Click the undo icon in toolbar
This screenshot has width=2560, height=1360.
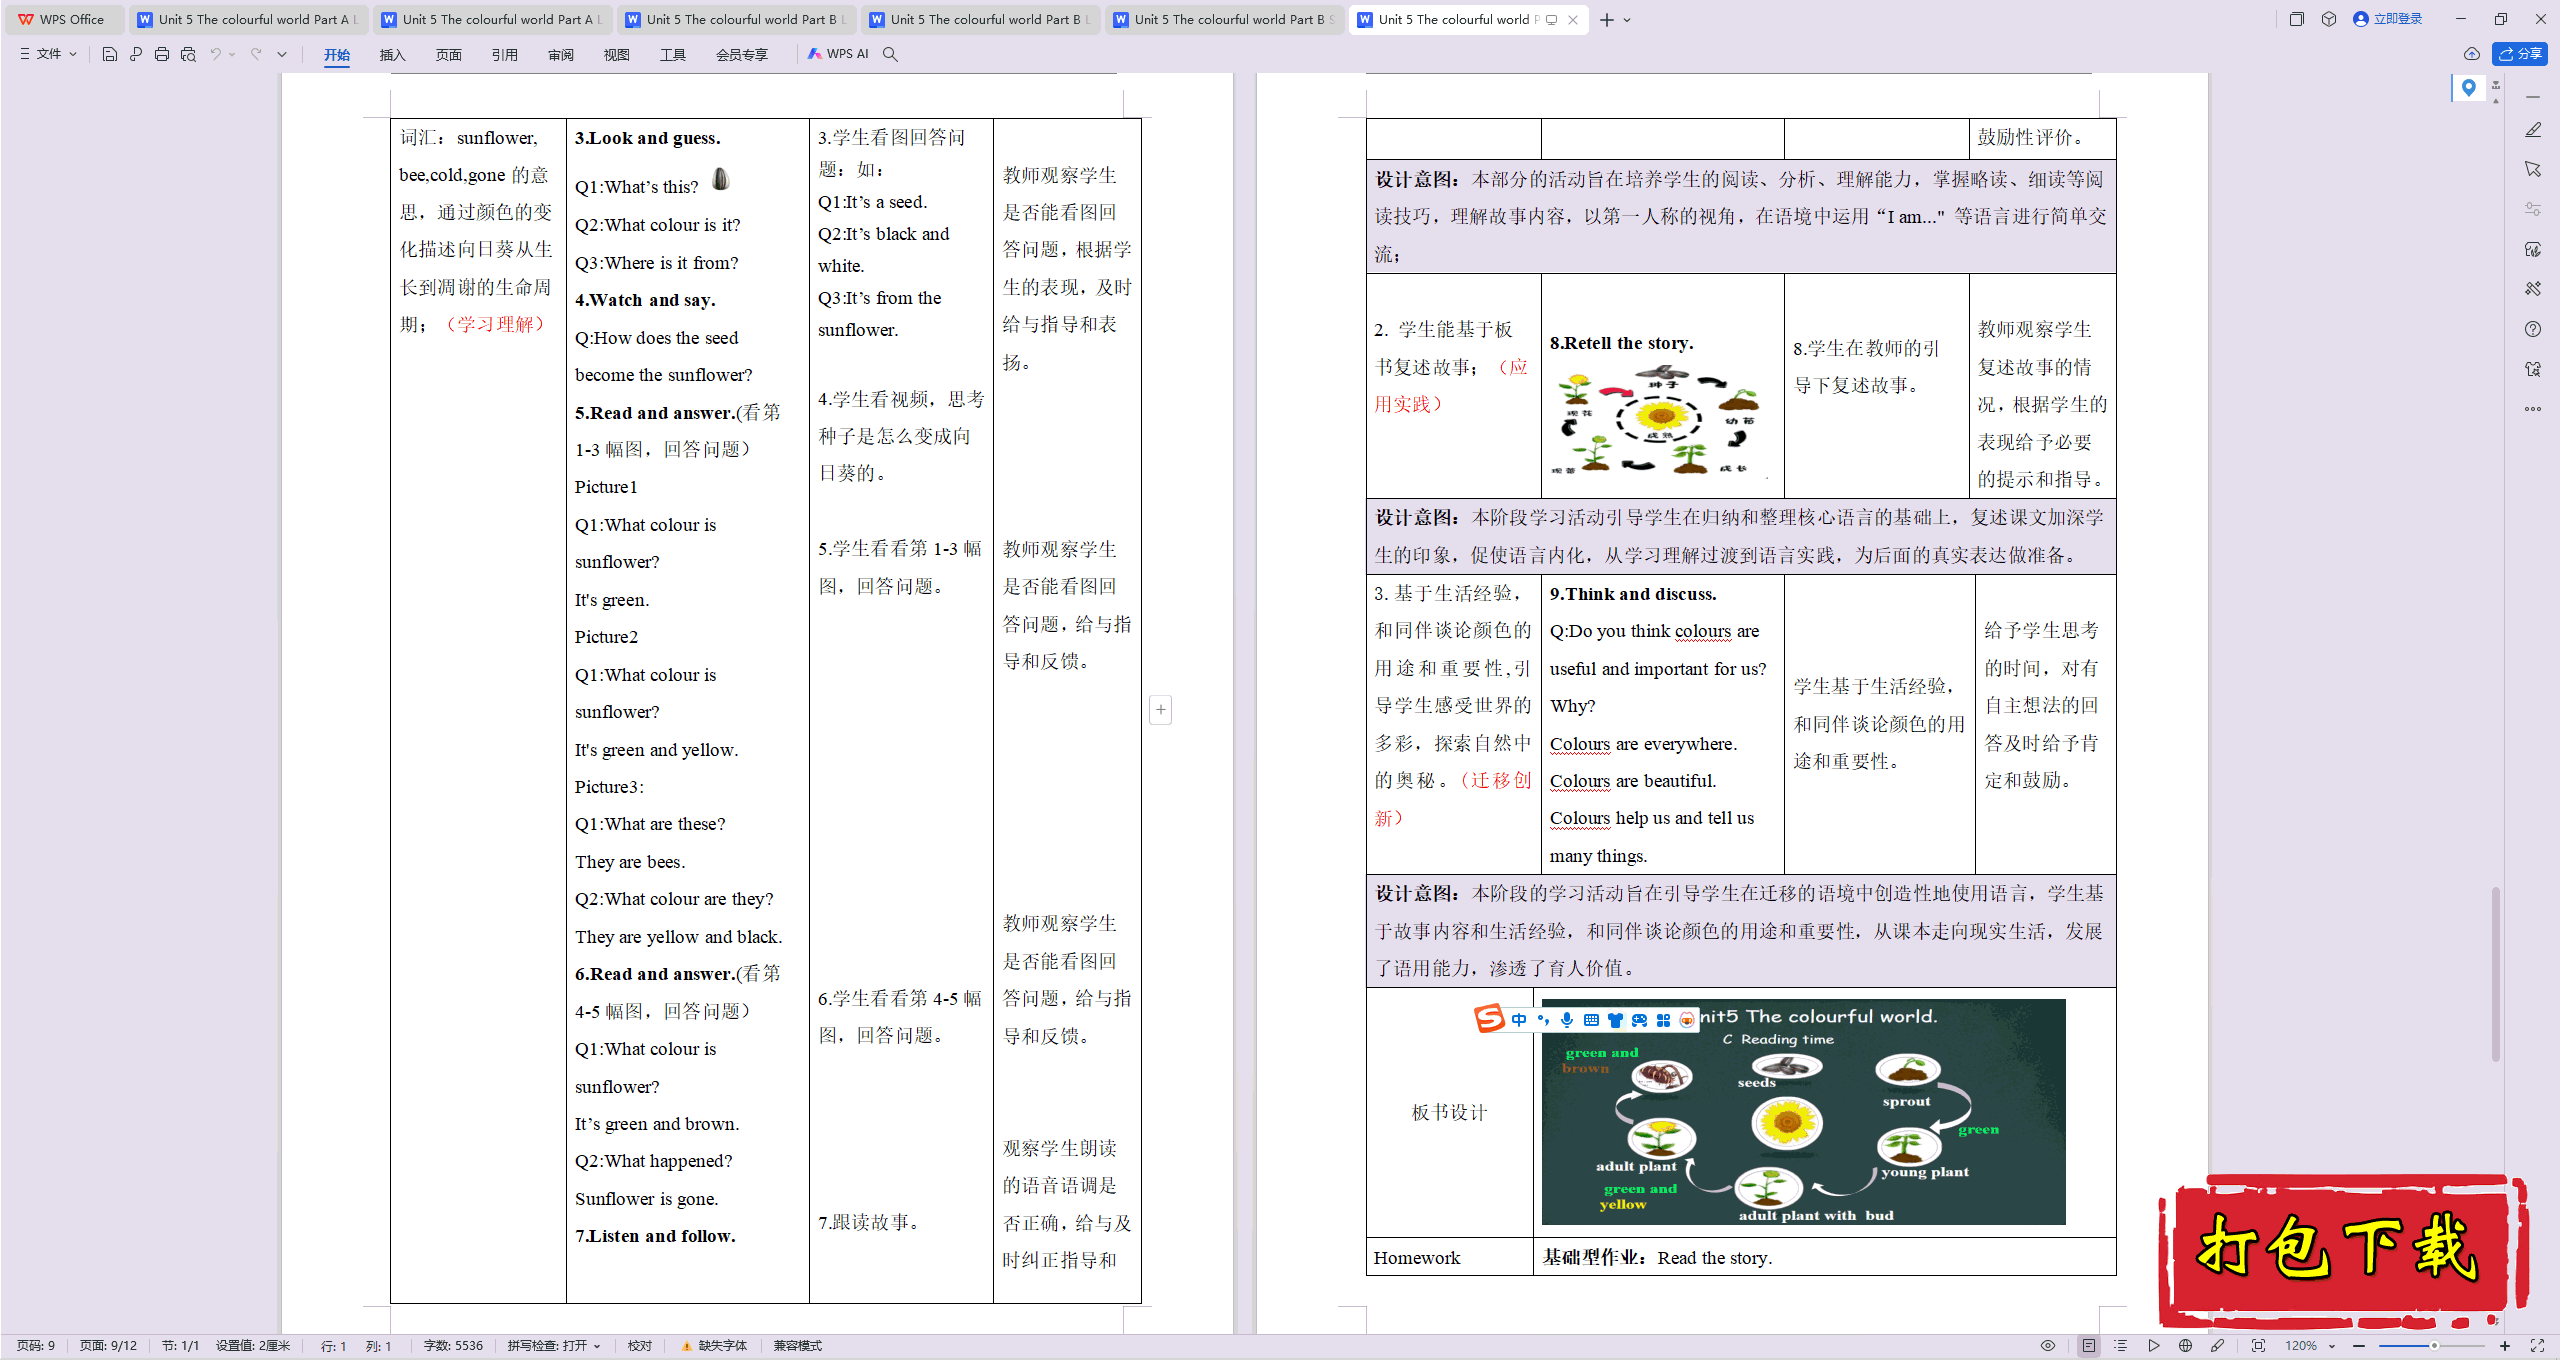215,54
